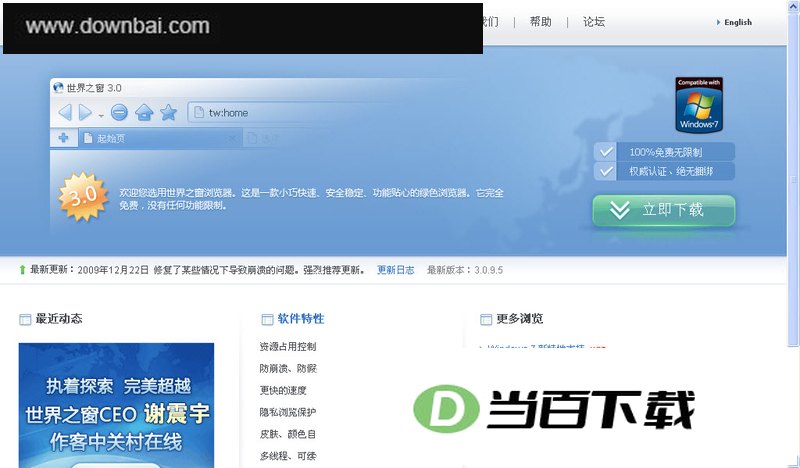The width and height of the screenshot is (800, 468).
Task: Click the forward arrow in browser mockup
Action: coord(86,112)
